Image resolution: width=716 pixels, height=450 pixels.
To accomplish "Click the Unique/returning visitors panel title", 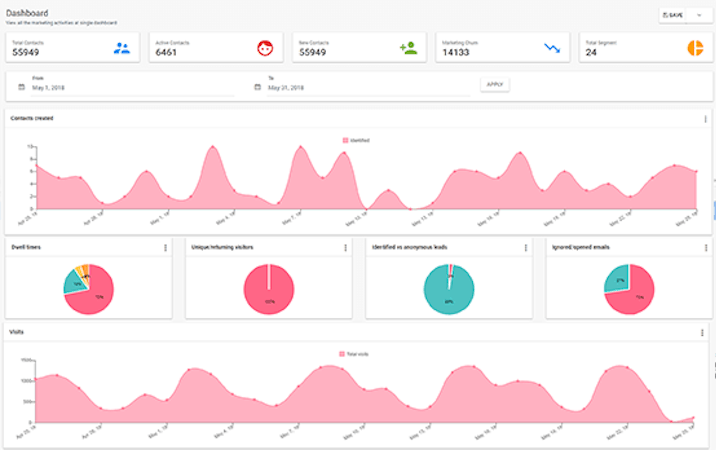I will coord(222,247).
